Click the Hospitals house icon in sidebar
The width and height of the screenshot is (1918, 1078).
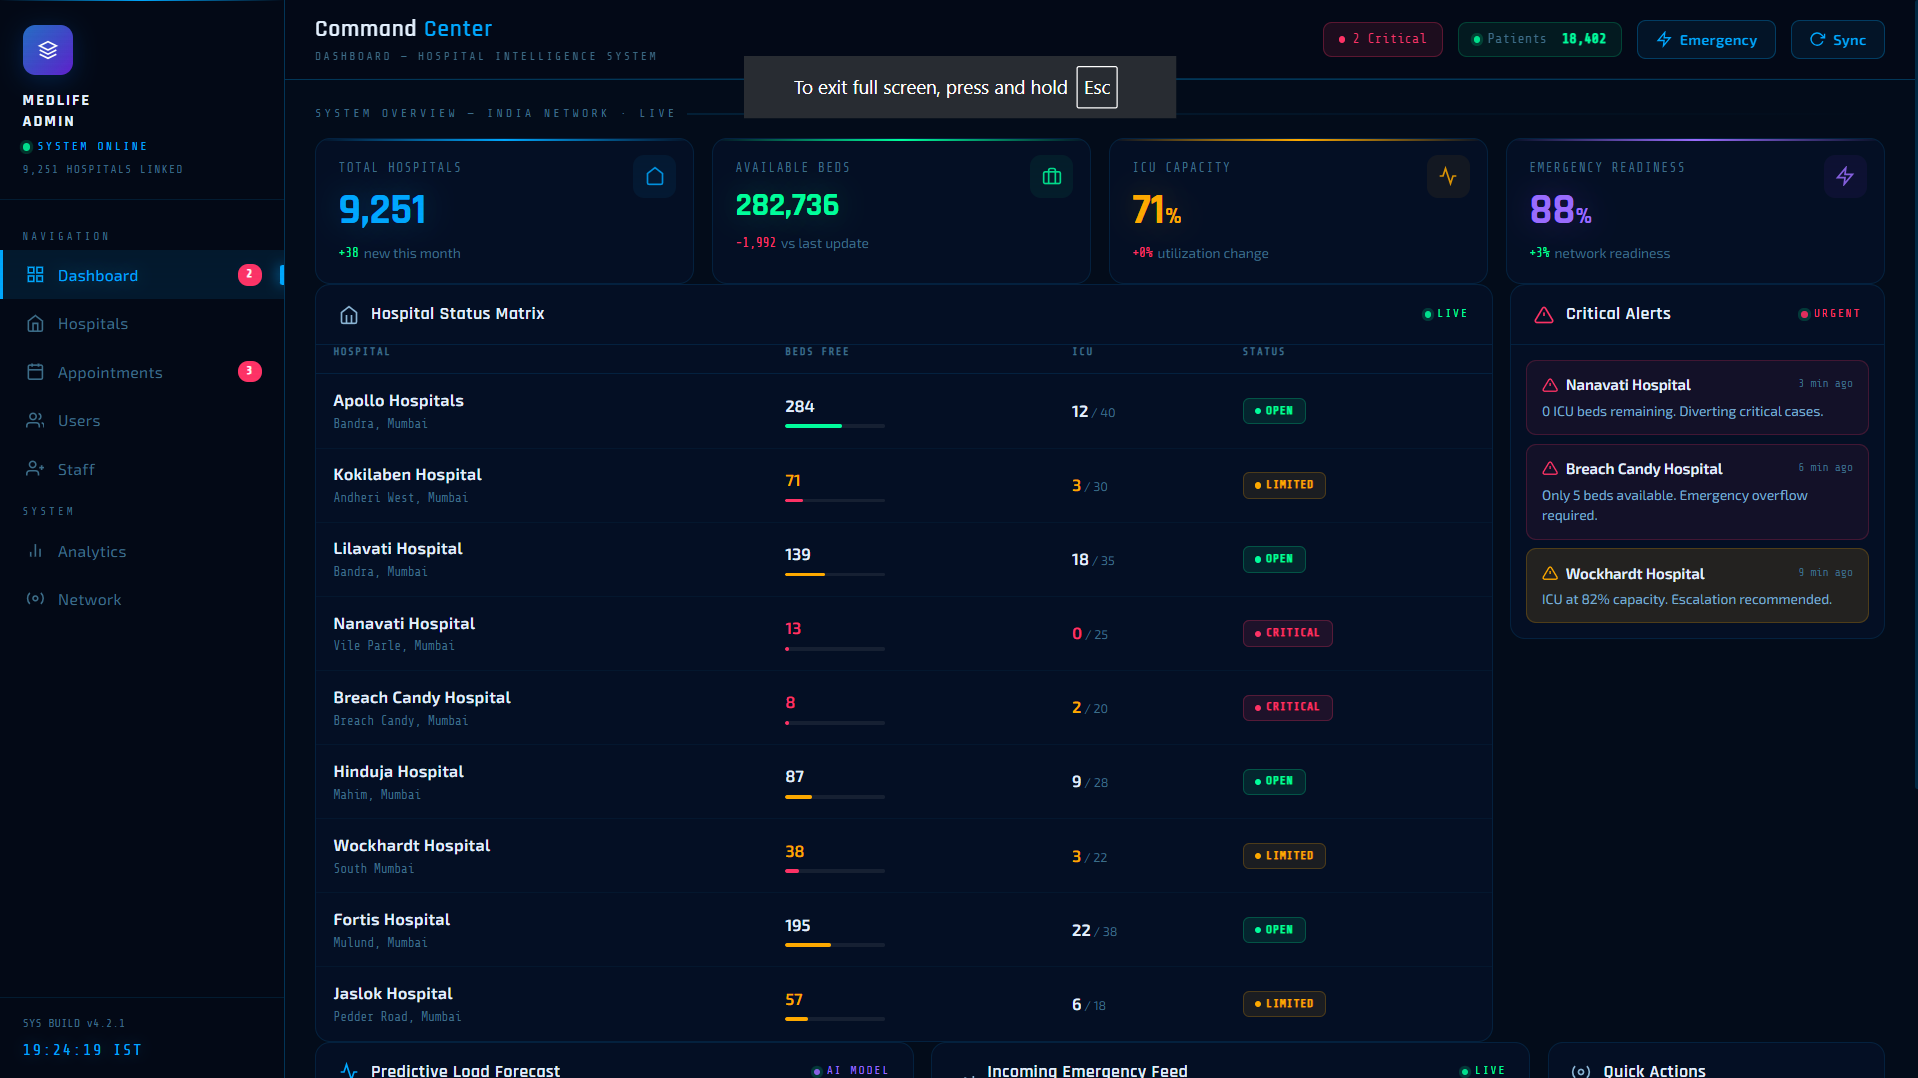tap(35, 324)
